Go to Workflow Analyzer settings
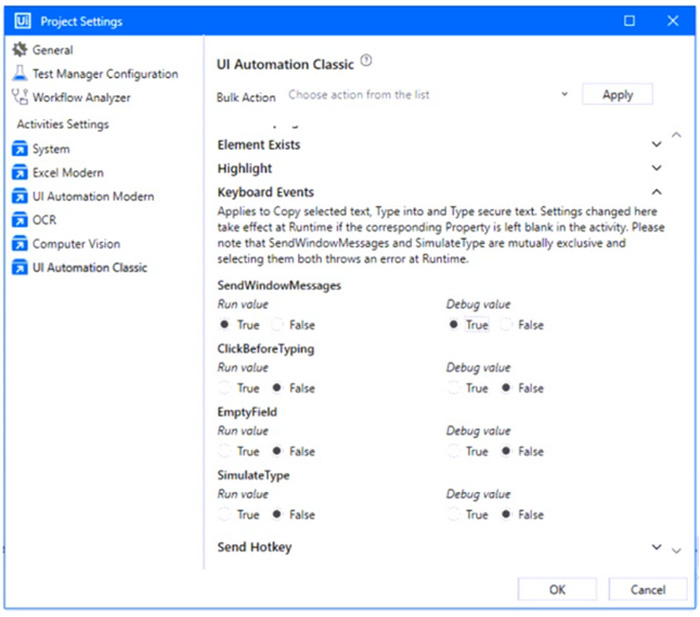The width and height of the screenshot is (700, 617). pyautogui.click(x=81, y=97)
